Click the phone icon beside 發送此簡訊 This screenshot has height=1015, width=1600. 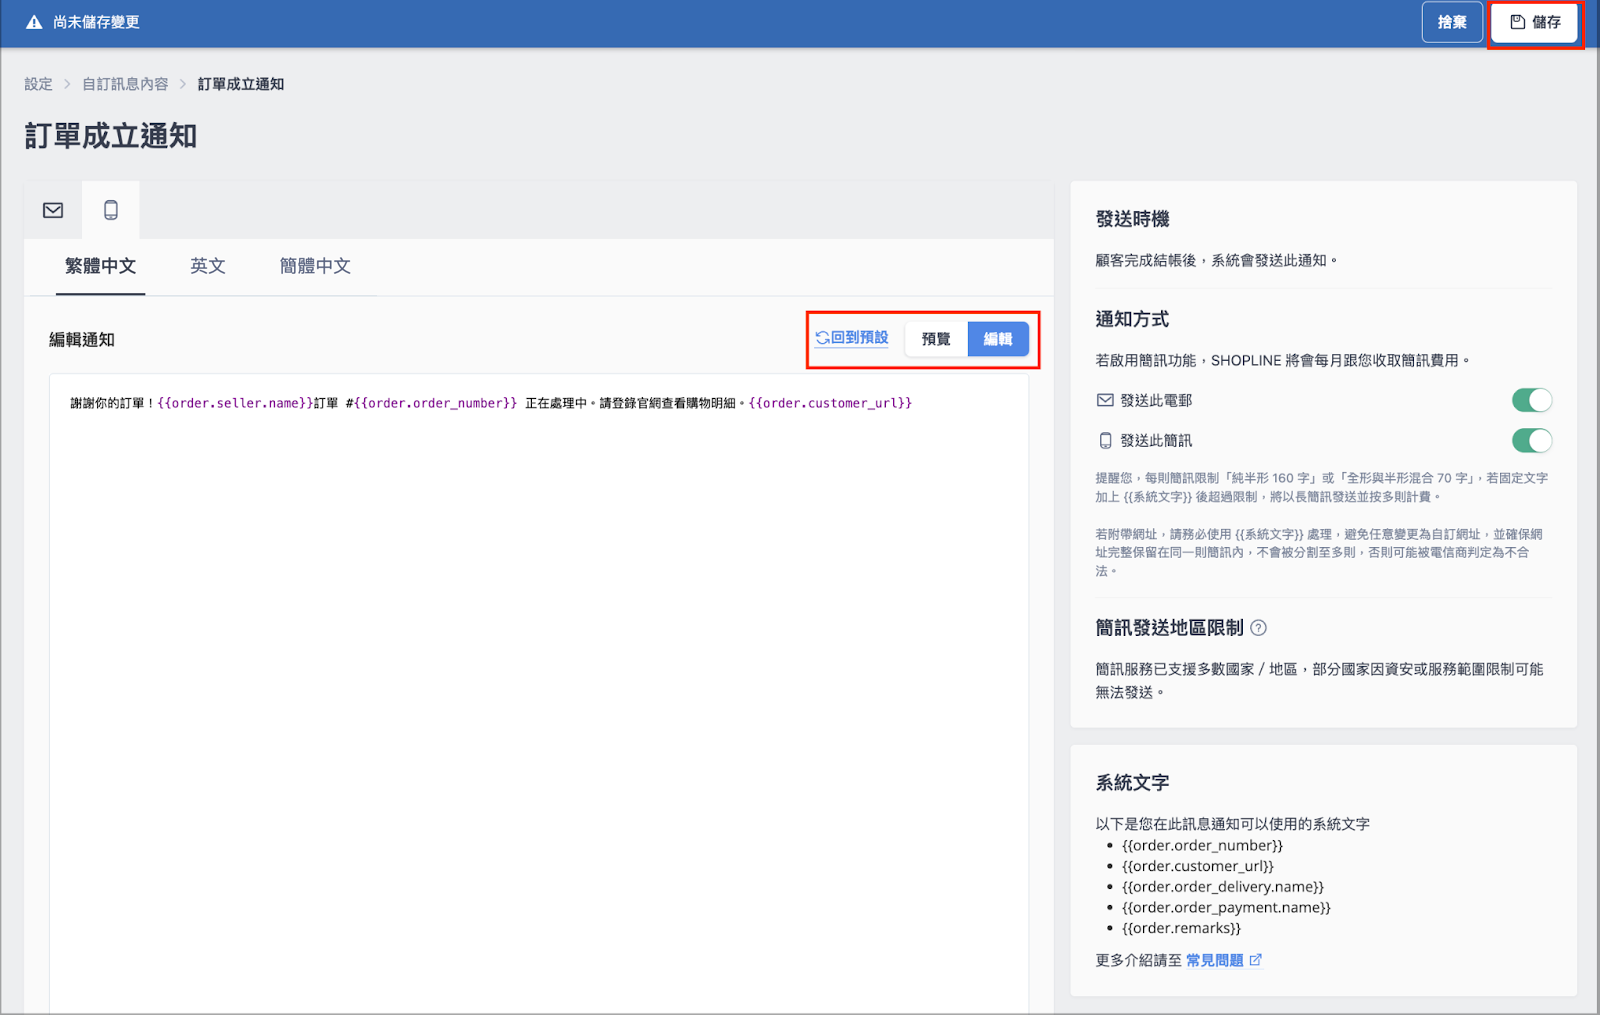tap(1105, 440)
